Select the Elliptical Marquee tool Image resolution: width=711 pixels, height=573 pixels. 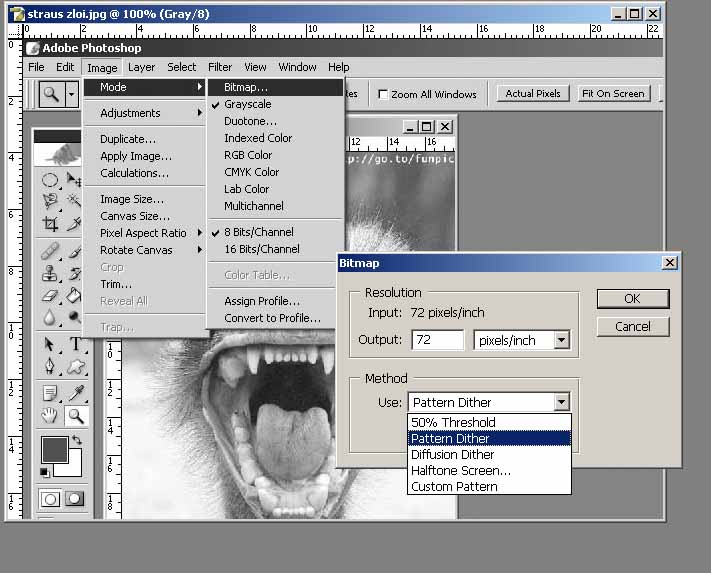click(50, 180)
